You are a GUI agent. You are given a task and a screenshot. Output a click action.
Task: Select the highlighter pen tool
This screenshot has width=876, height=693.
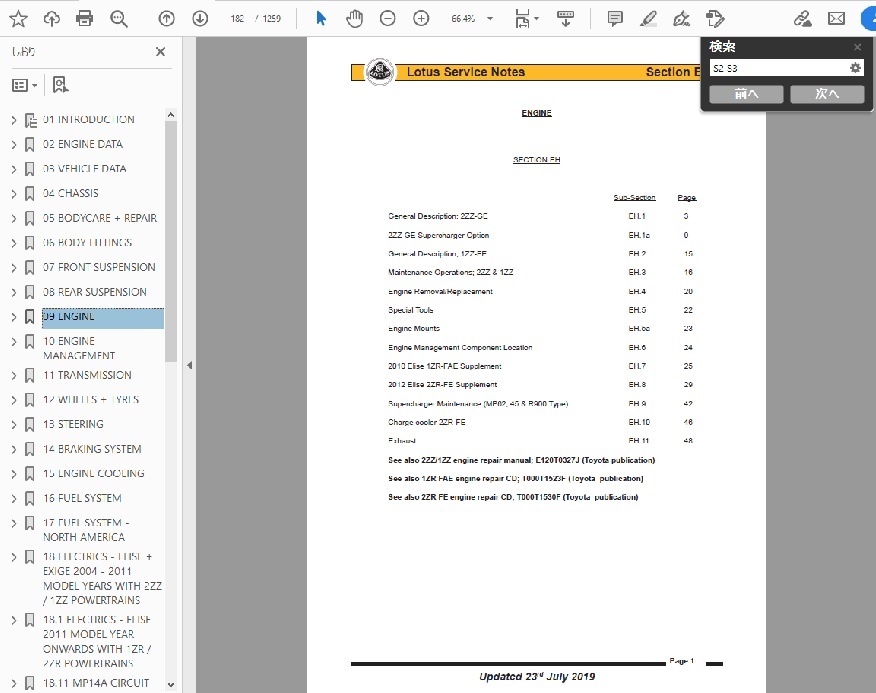(648, 19)
